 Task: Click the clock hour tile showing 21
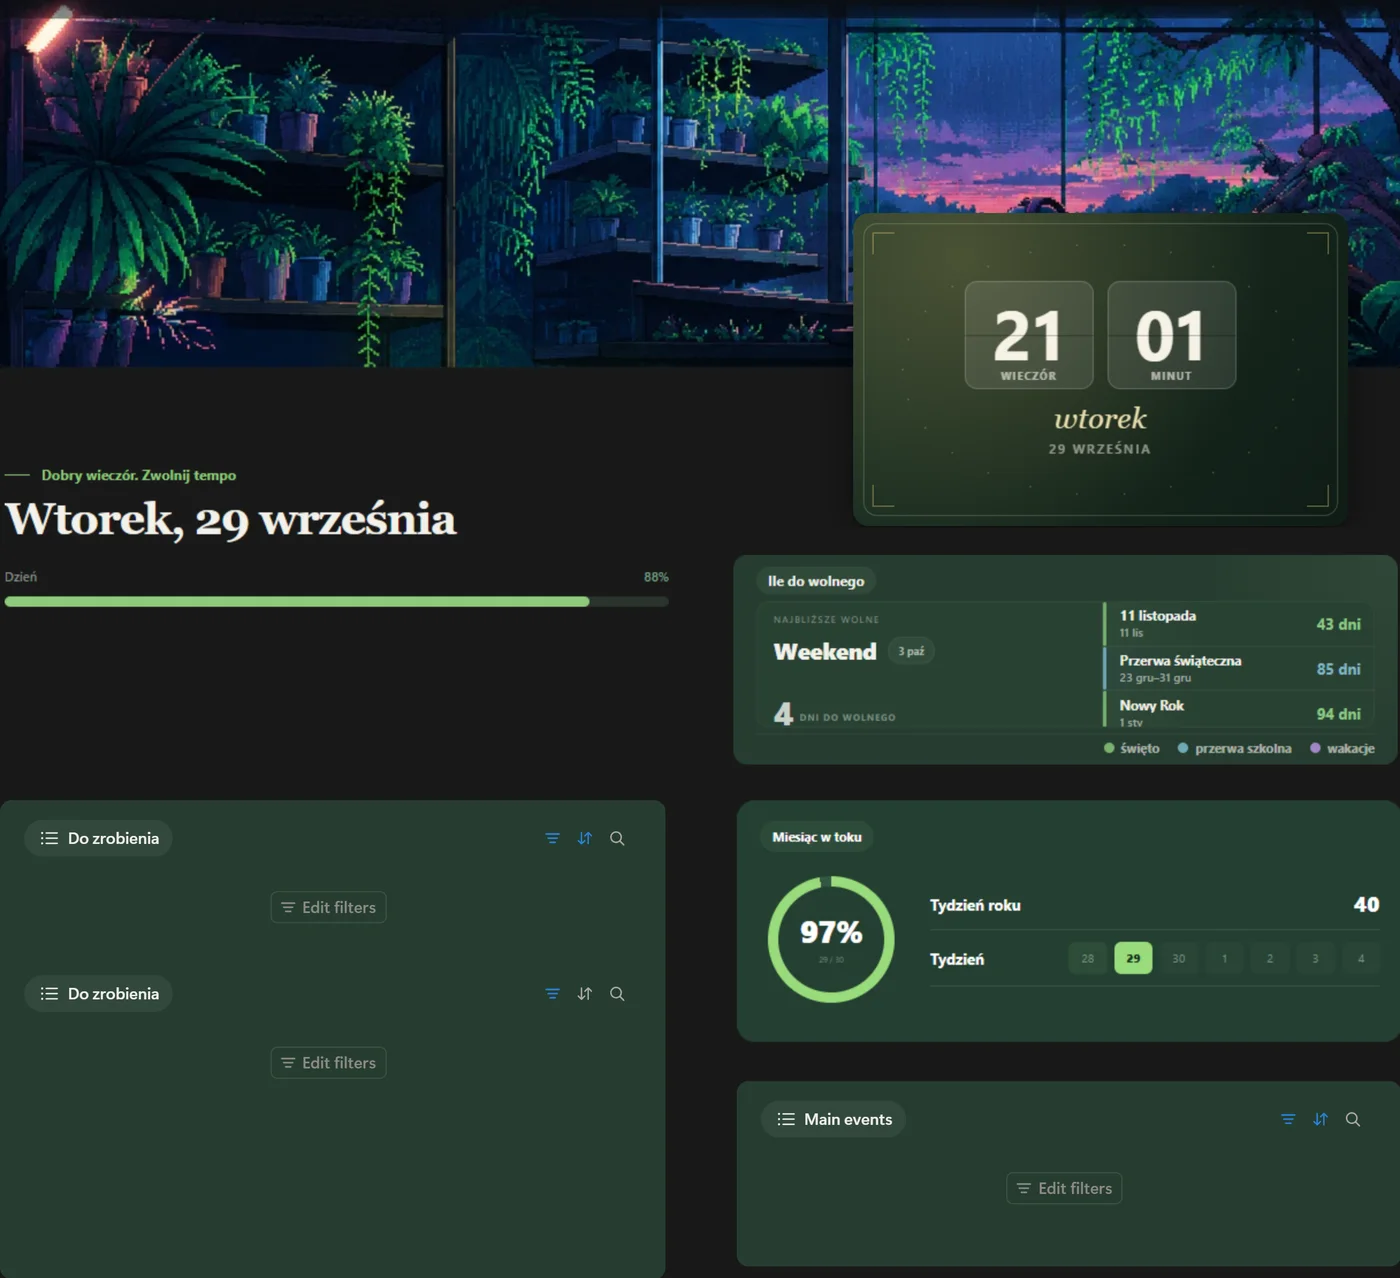tap(1029, 335)
